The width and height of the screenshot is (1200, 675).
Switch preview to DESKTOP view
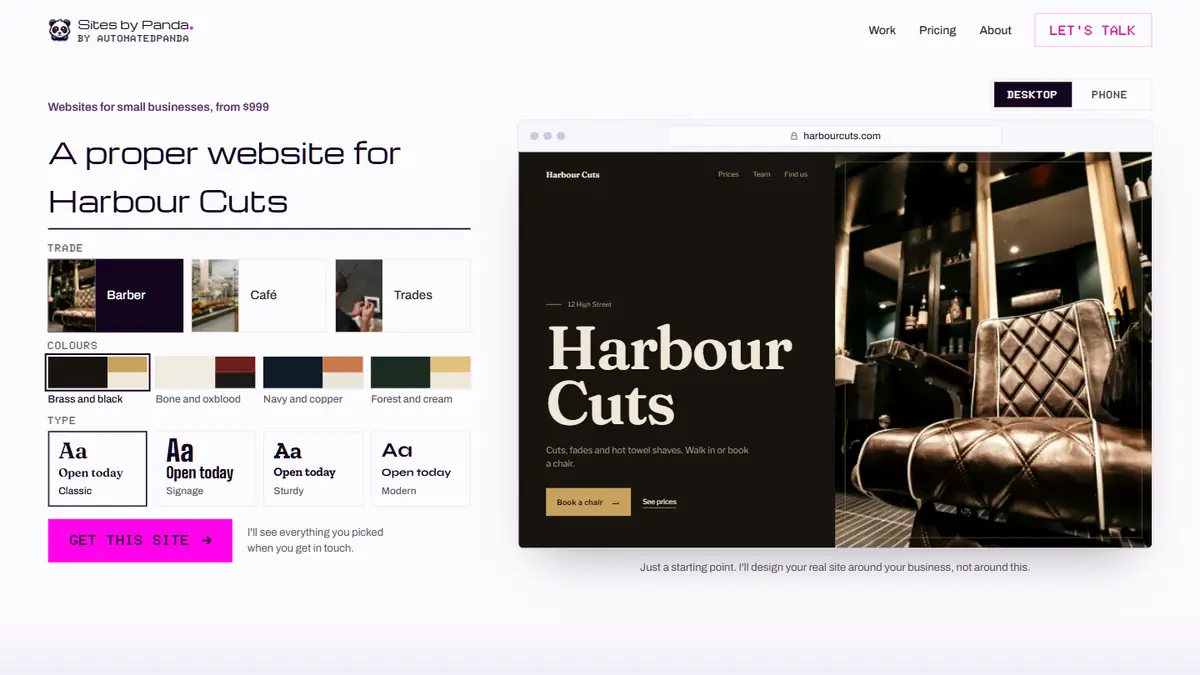click(x=1032, y=95)
